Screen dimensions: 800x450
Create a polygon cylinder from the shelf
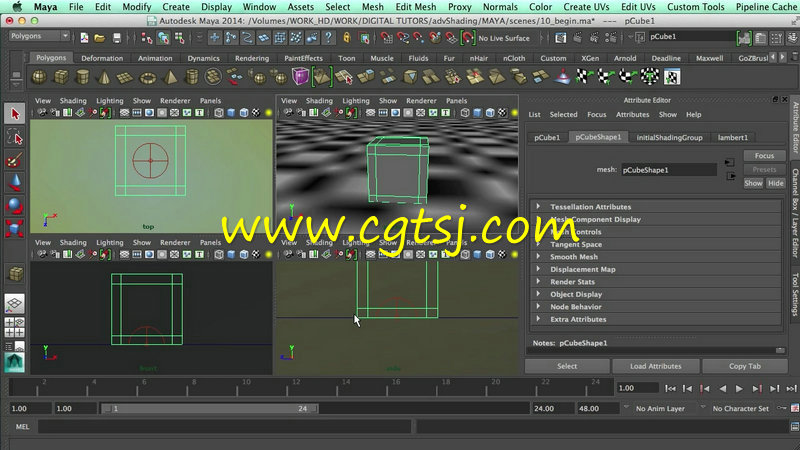coord(82,77)
